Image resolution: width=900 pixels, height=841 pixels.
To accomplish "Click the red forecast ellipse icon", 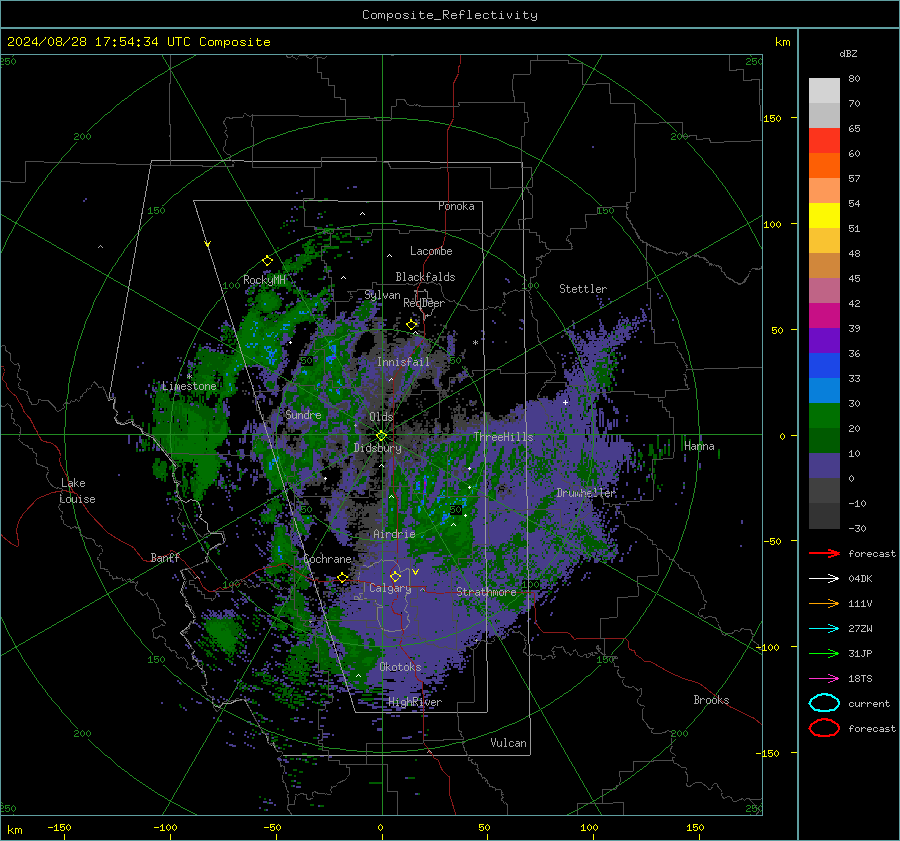I will 824,728.
